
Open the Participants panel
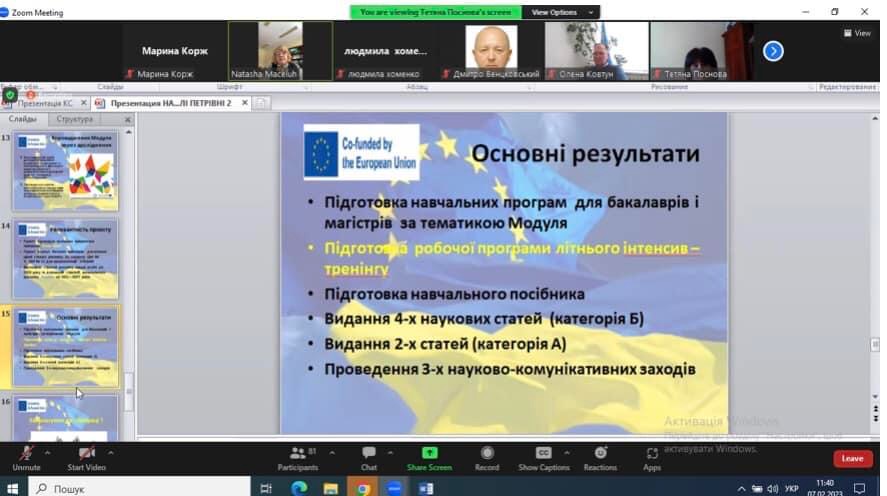(x=298, y=458)
